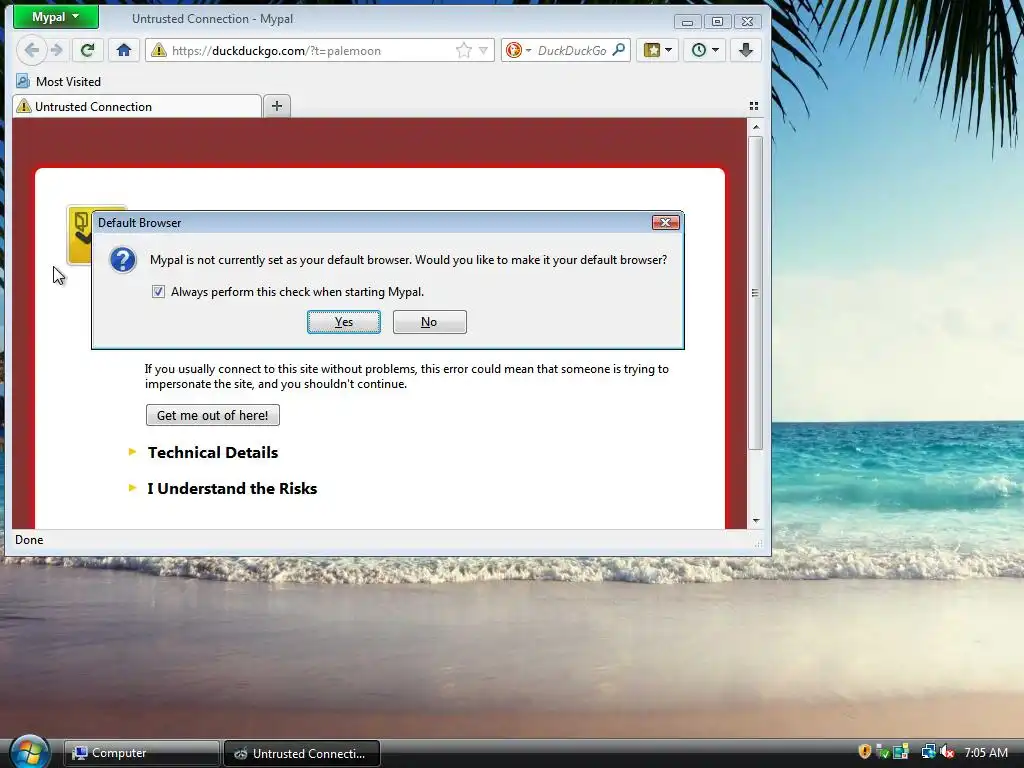Select the Untrusted Connection tab
Screen dimensions: 1024x768
tap(137, 106)
